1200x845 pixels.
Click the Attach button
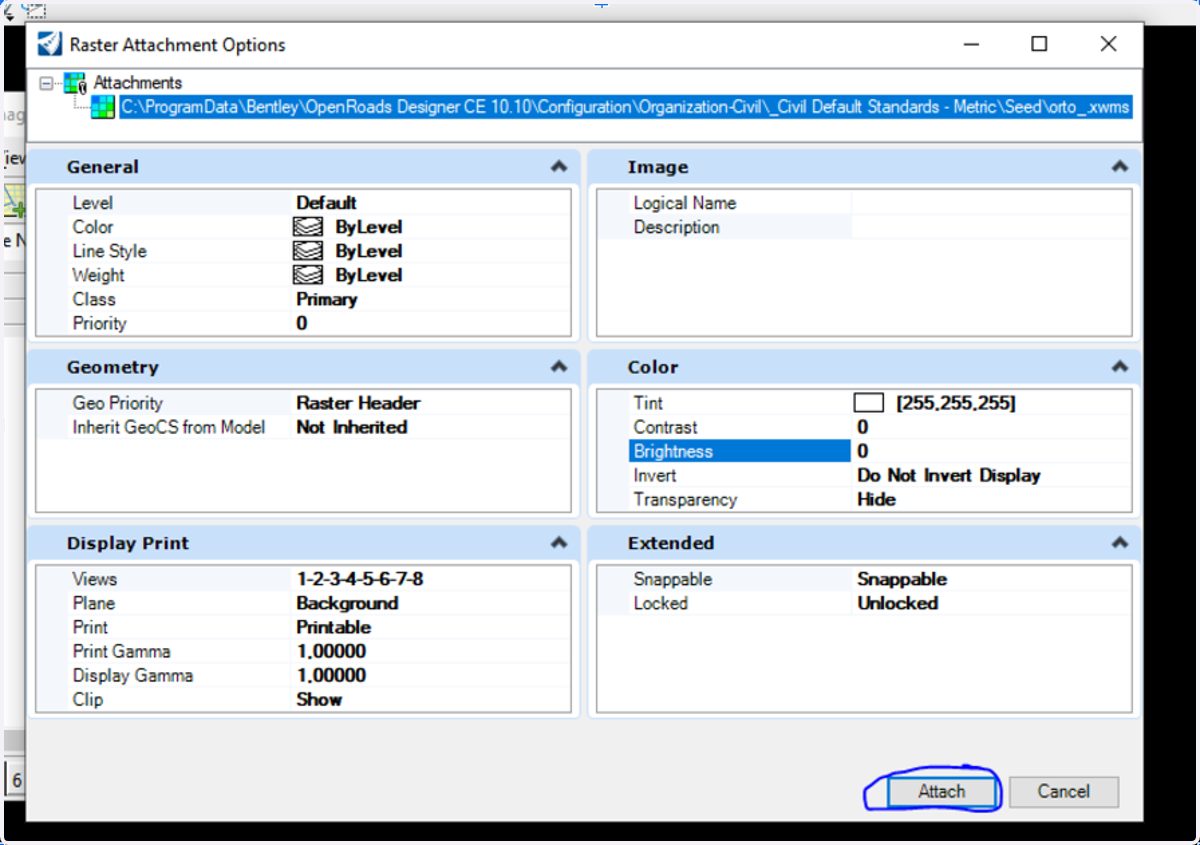(941, 792)
